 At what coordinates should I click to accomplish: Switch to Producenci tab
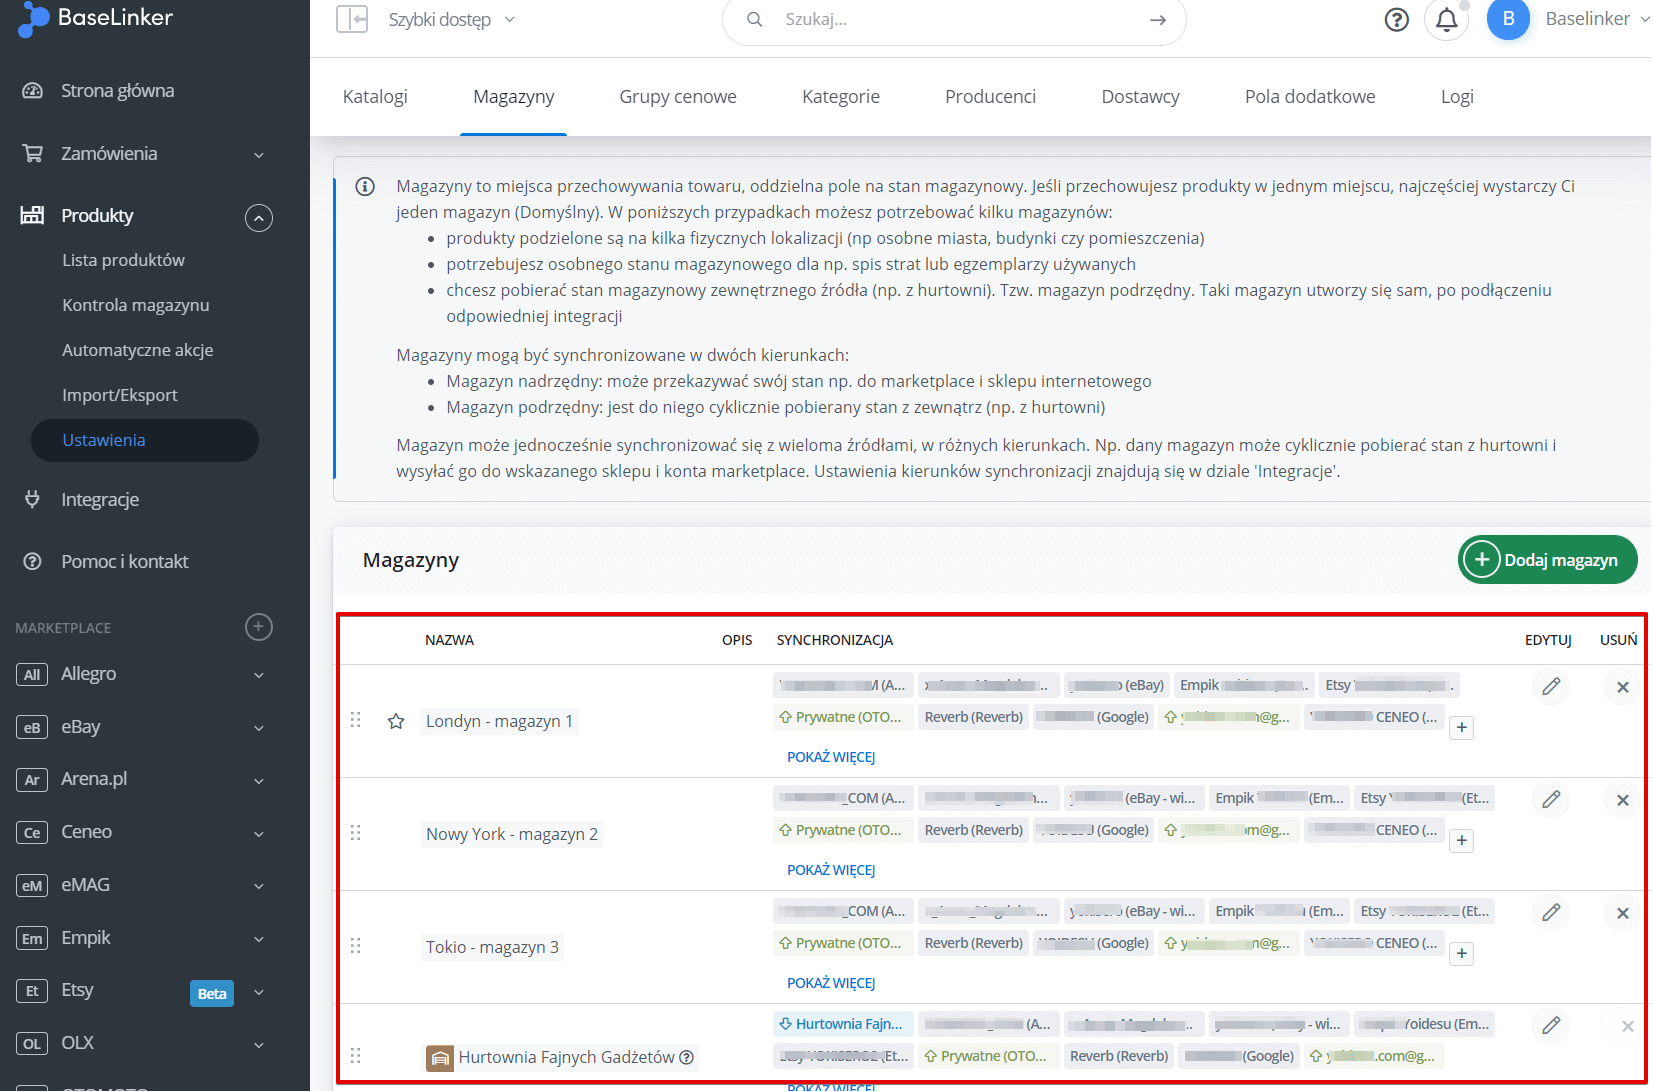coord(991,97)
